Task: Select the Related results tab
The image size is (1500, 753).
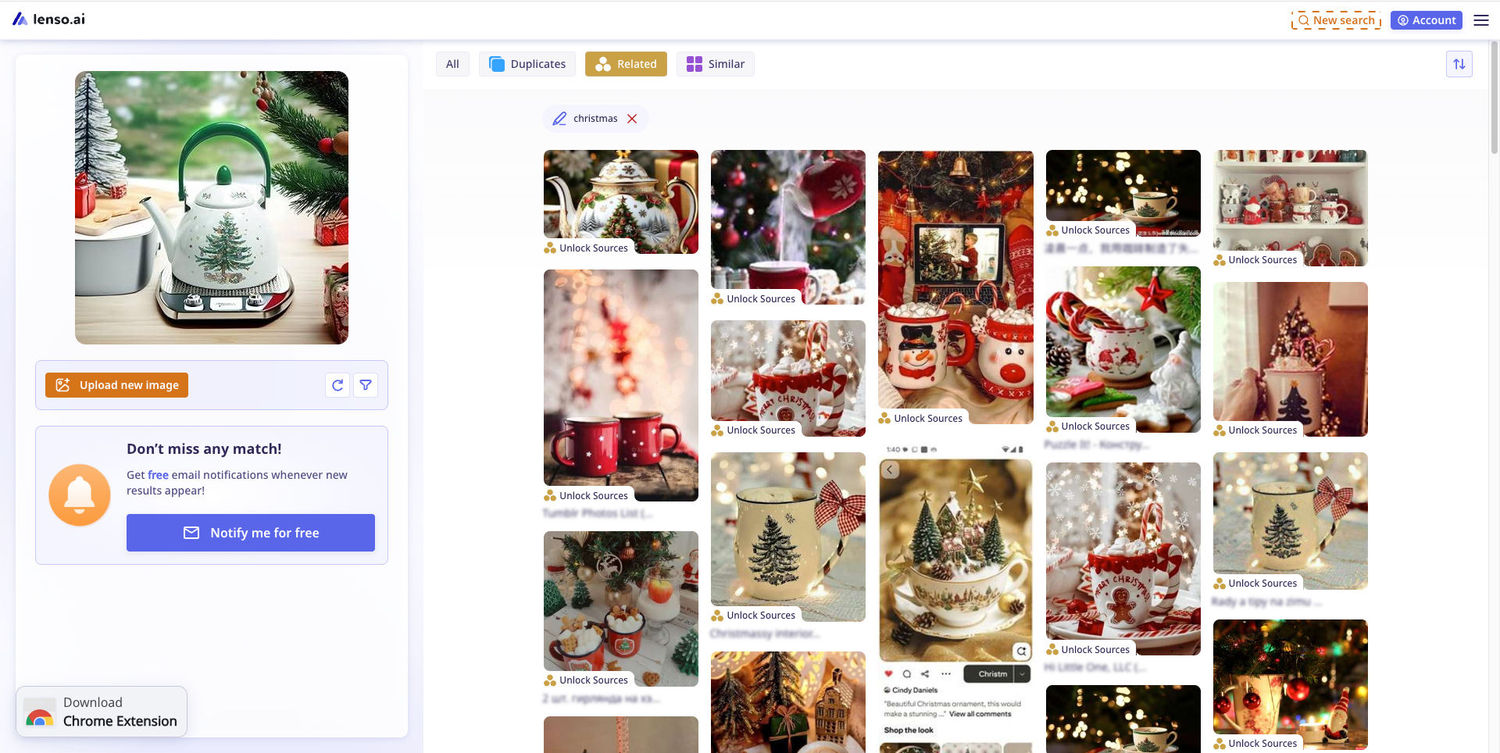Action: 626,64
